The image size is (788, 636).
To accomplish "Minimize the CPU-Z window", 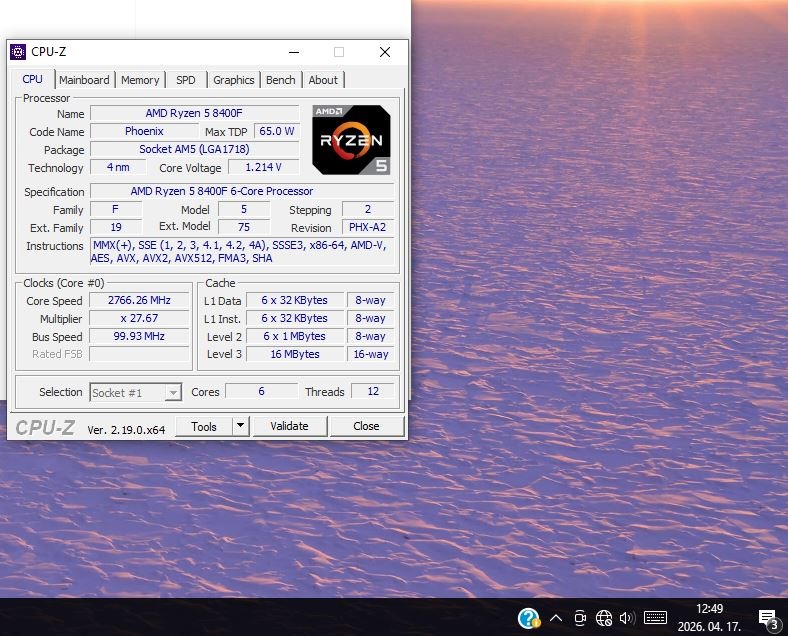I will pyautogui.click(x=294, y=52).
